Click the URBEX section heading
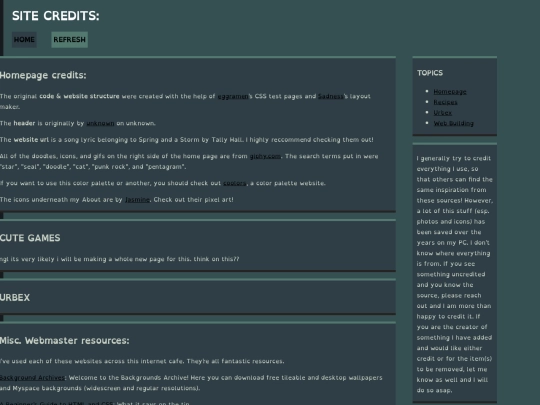 tap(15, 298)
